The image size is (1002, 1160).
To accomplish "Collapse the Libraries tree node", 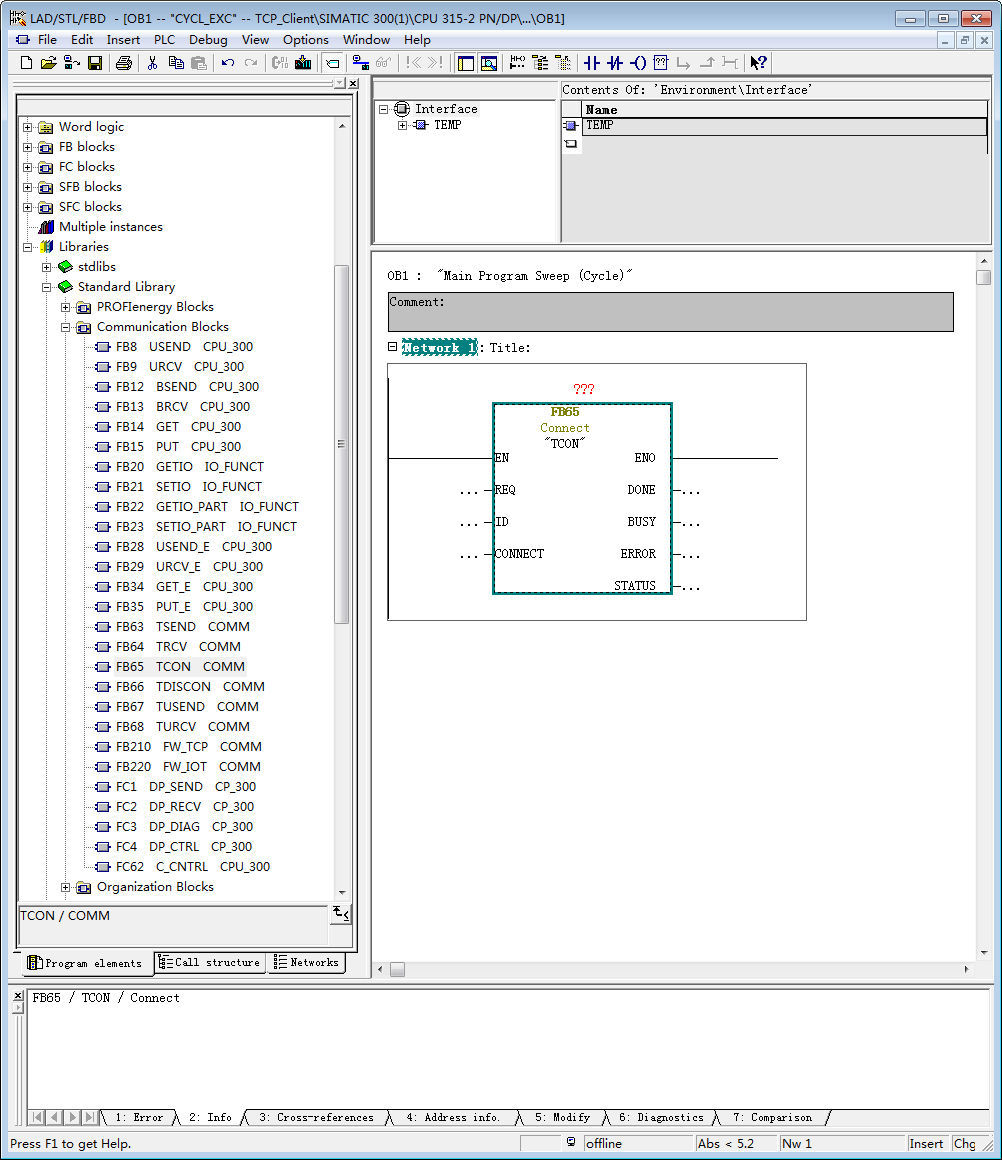I will [27, 247].
